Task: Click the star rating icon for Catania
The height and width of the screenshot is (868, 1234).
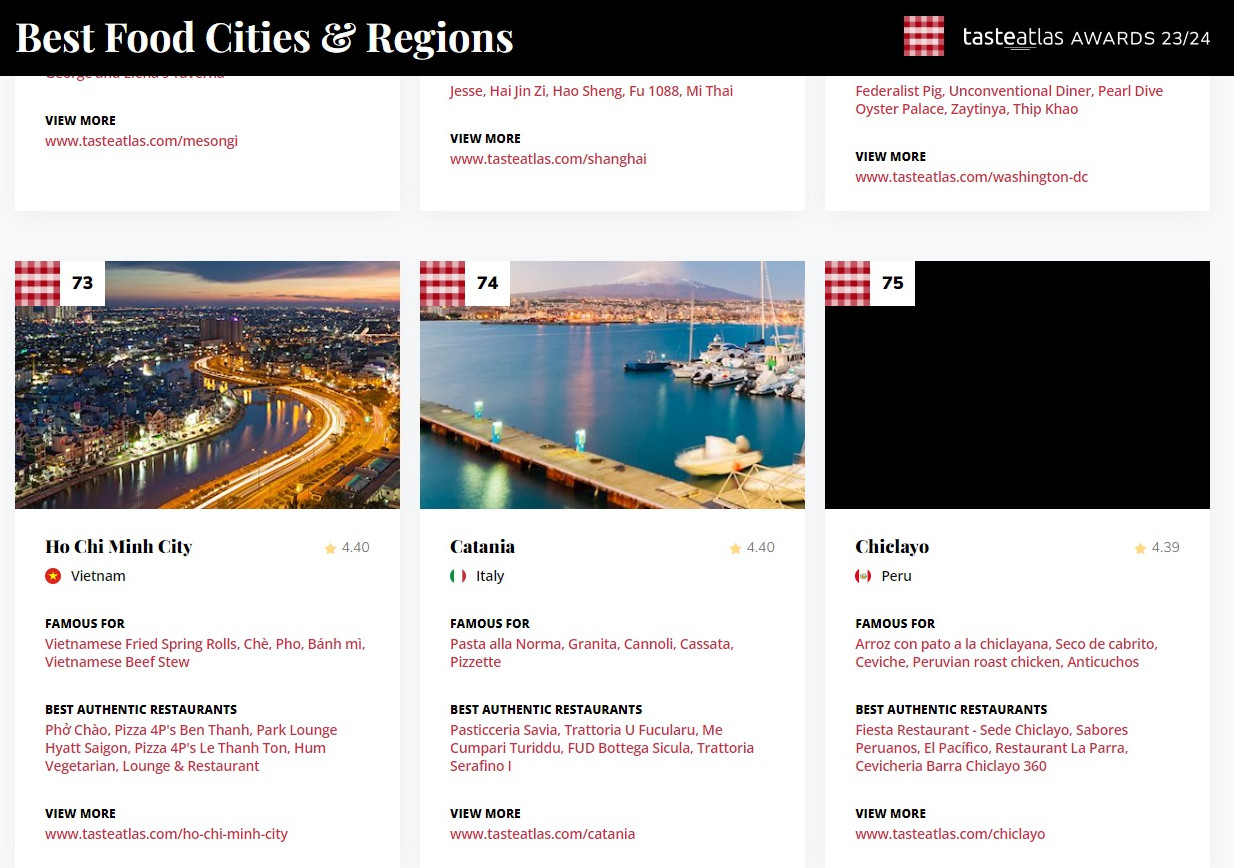Action: pos(735,548)
